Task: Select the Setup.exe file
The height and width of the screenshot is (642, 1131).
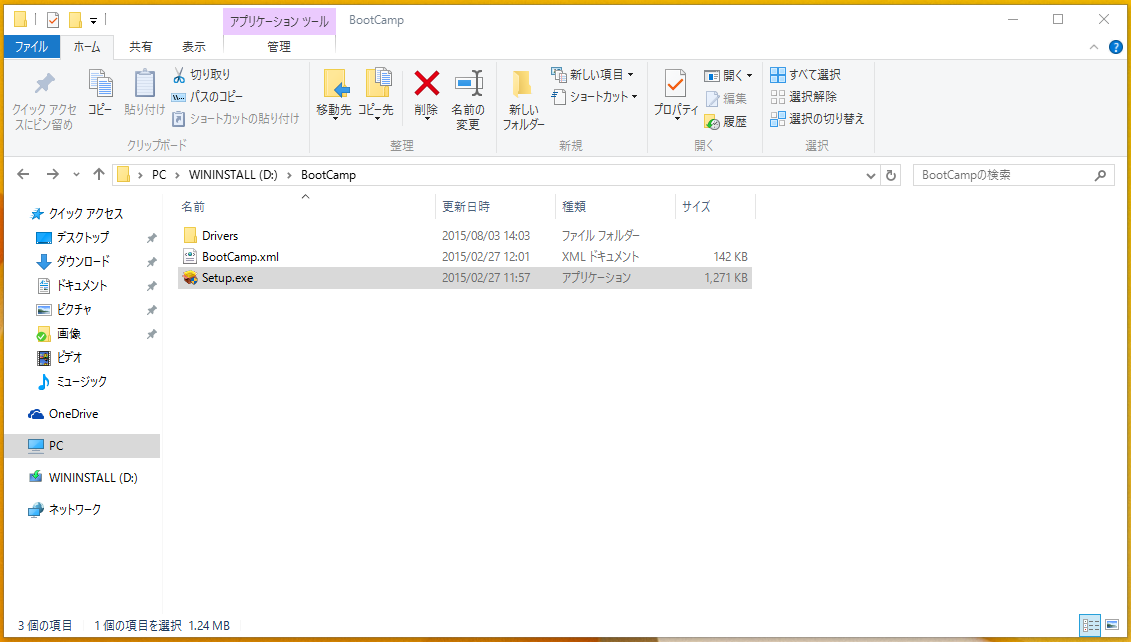Action: (465, 278)
